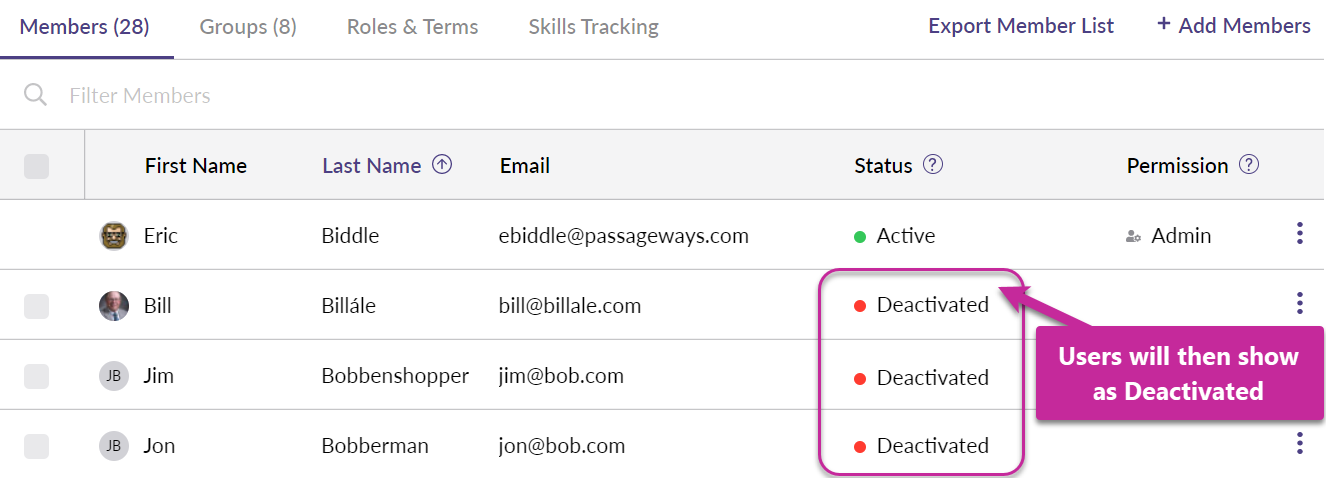
Task: Open the three-dot menu for Bill Billále
Action: tap(1299, 302)
